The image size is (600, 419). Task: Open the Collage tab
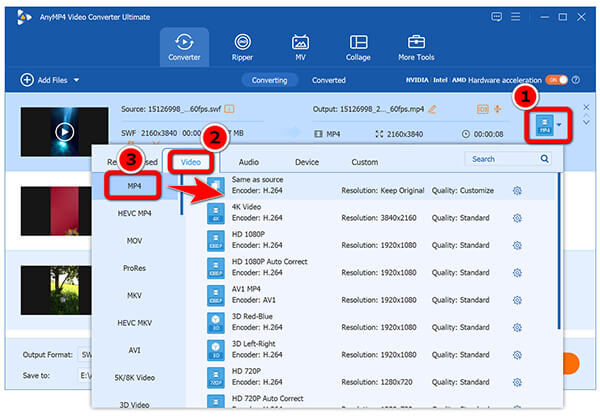358,47
